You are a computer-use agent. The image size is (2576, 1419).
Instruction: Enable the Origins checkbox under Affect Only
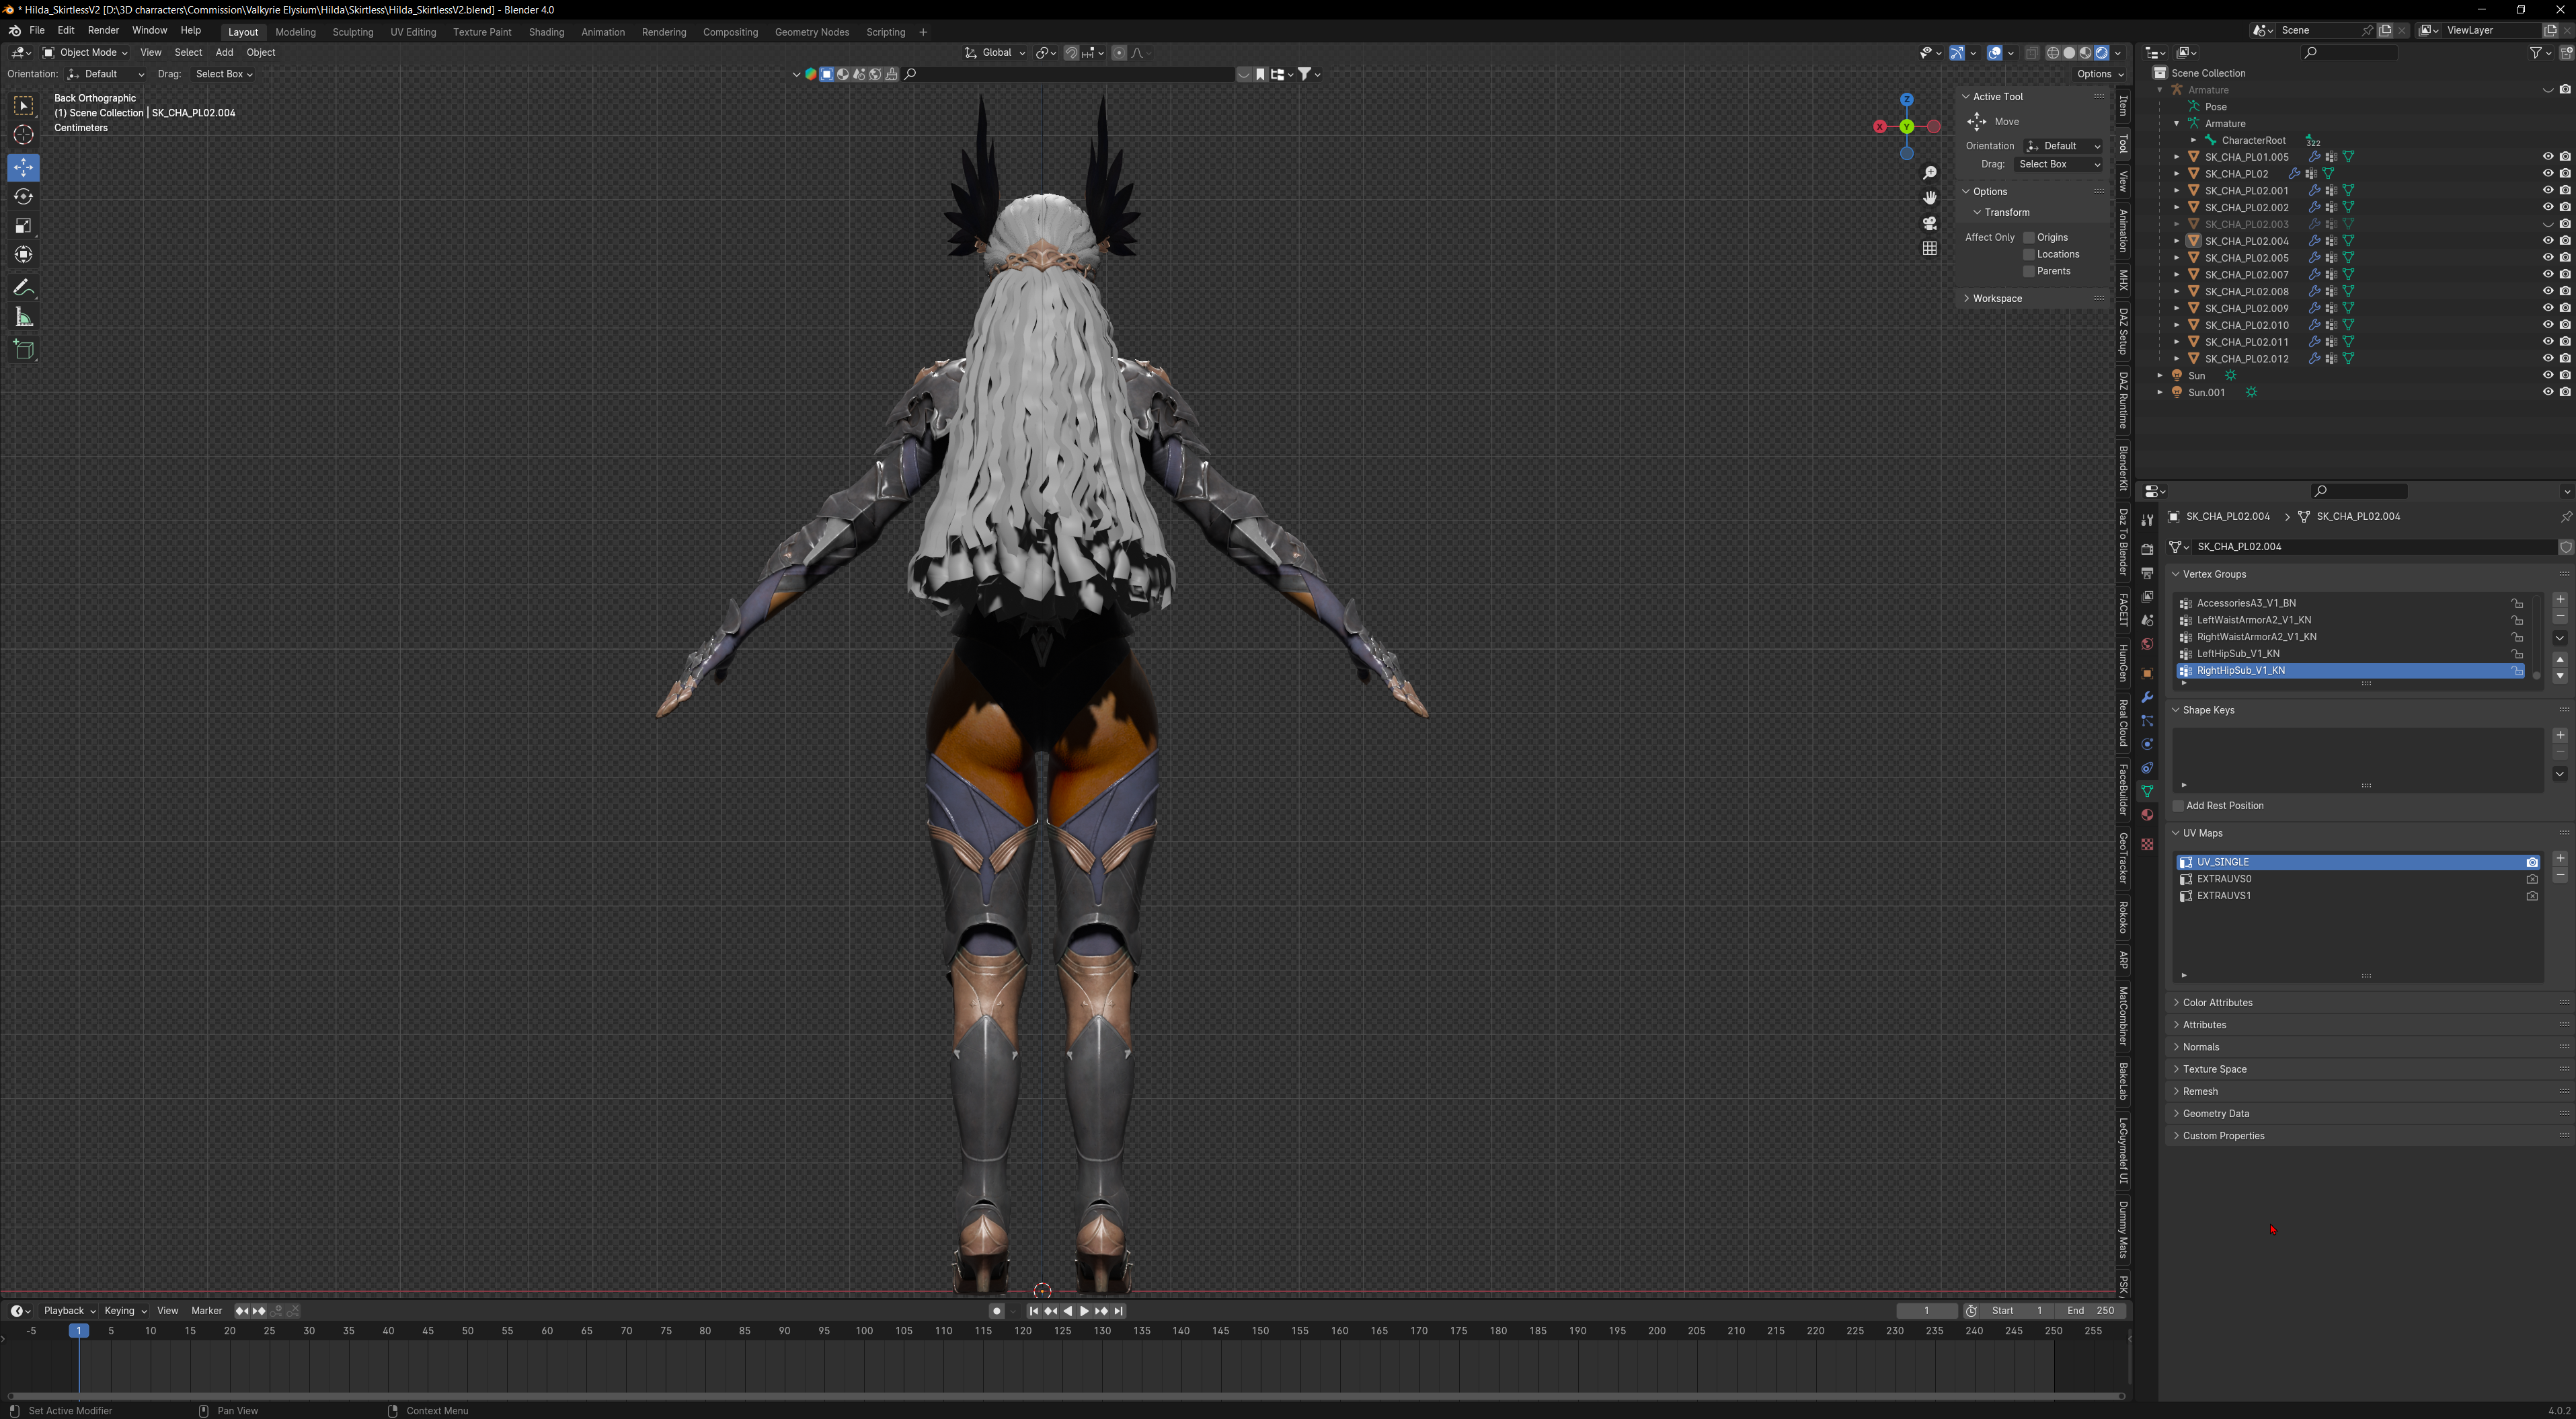(x=2029, y=238)
